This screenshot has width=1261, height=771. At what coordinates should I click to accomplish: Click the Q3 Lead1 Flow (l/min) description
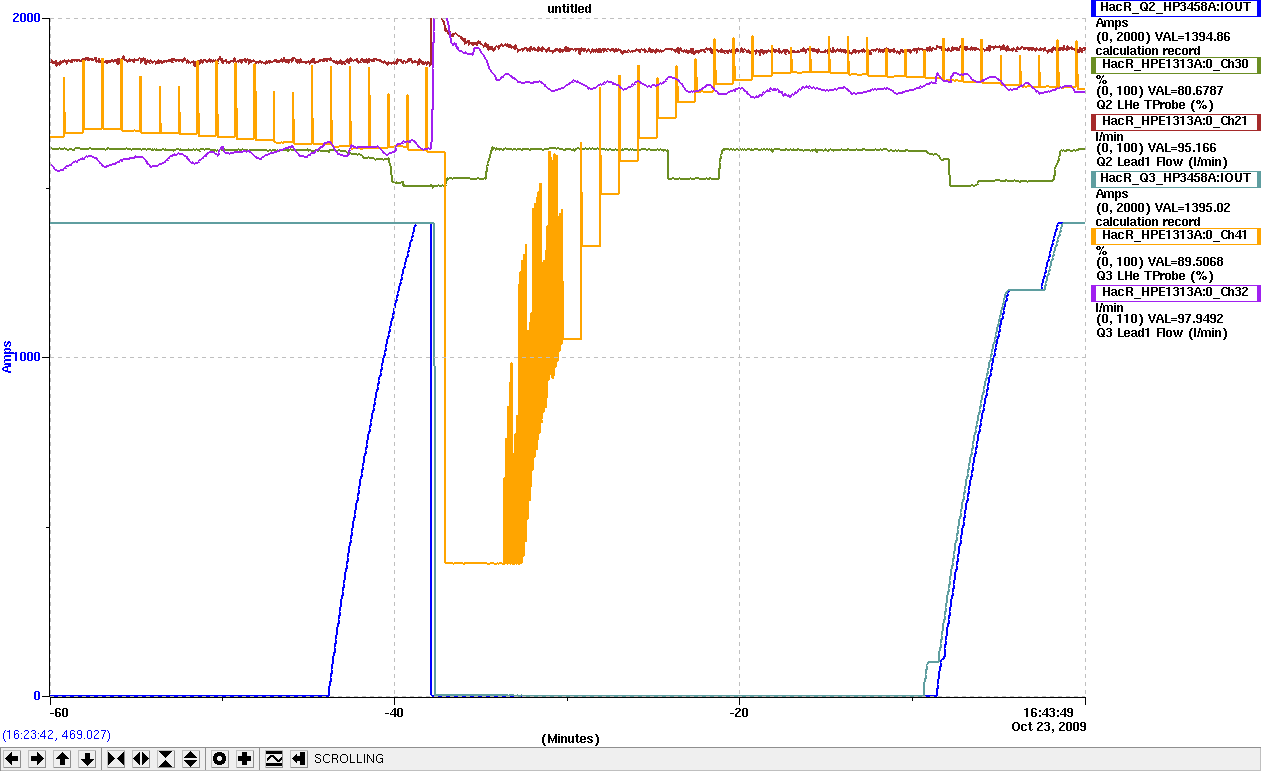click(x=1161, y=333)
